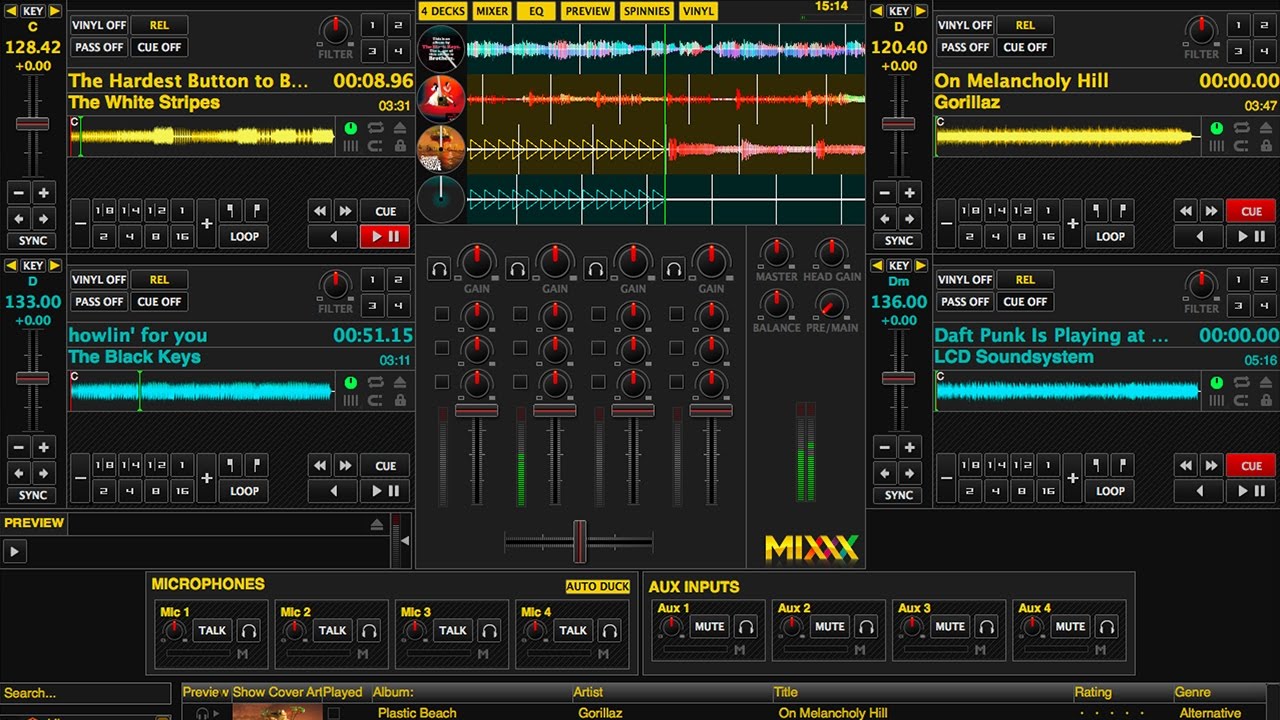
Task: Set 1/8 beat loop on Gorillaz deck
Action: tap(970, 211)
